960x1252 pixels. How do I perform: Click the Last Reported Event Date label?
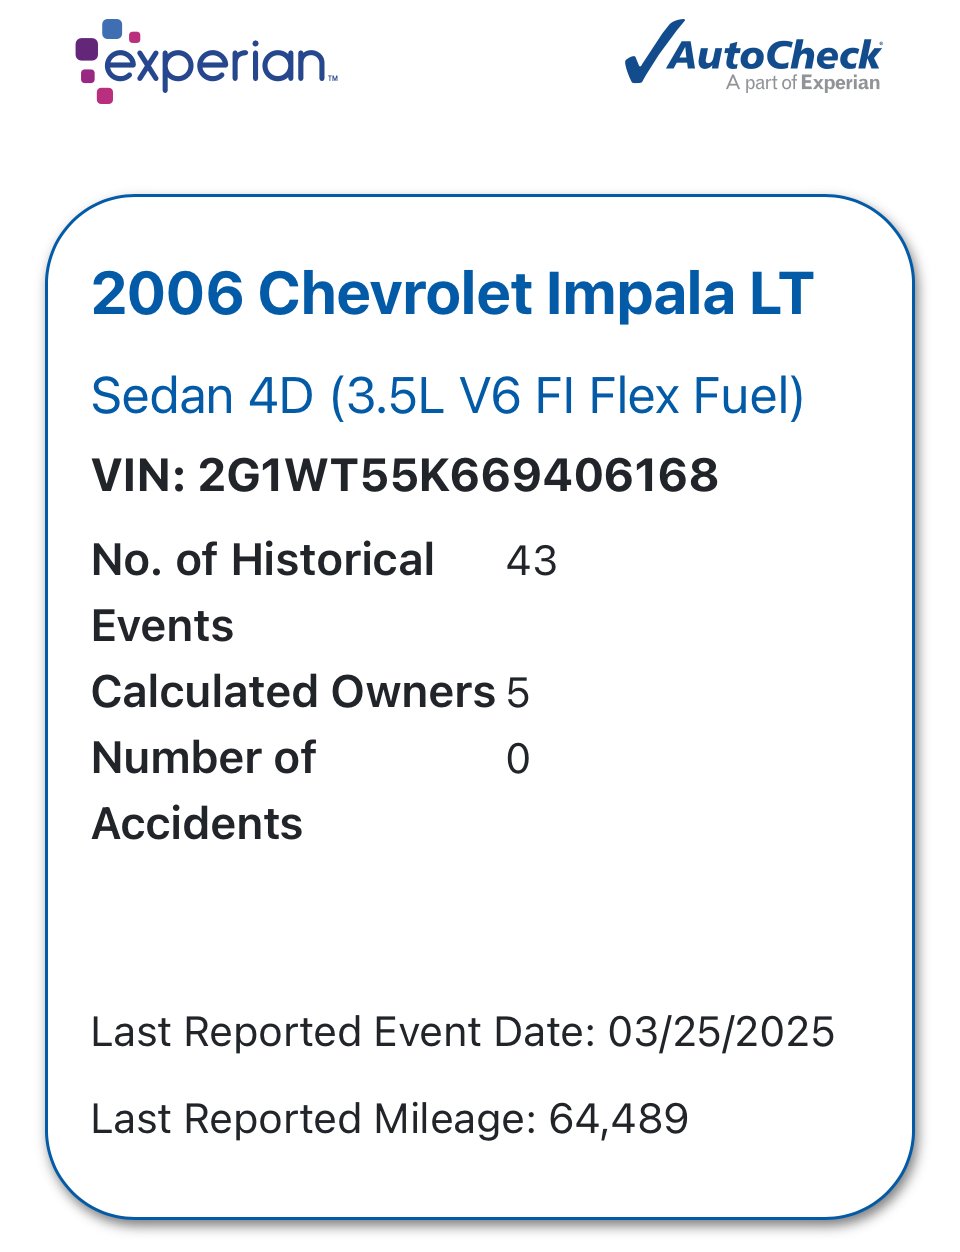344,1032
